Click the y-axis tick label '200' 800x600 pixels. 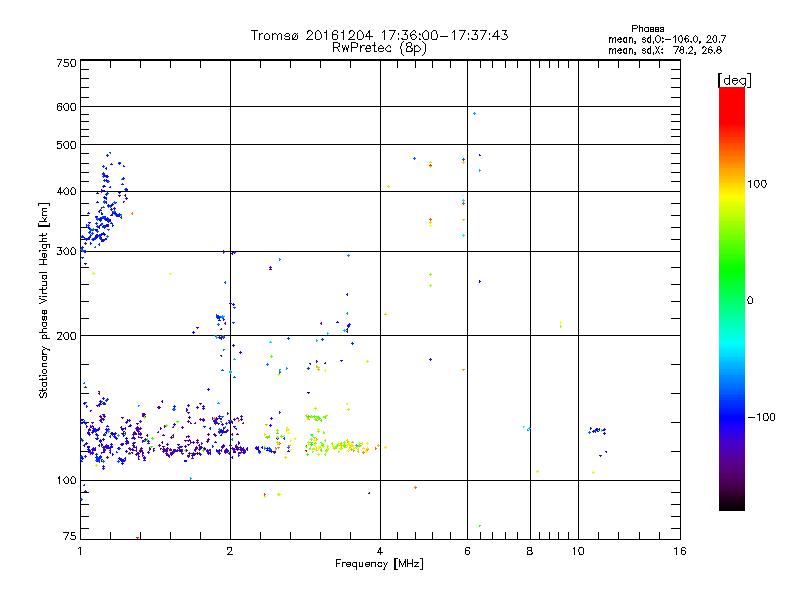click(x=66, y=336)
